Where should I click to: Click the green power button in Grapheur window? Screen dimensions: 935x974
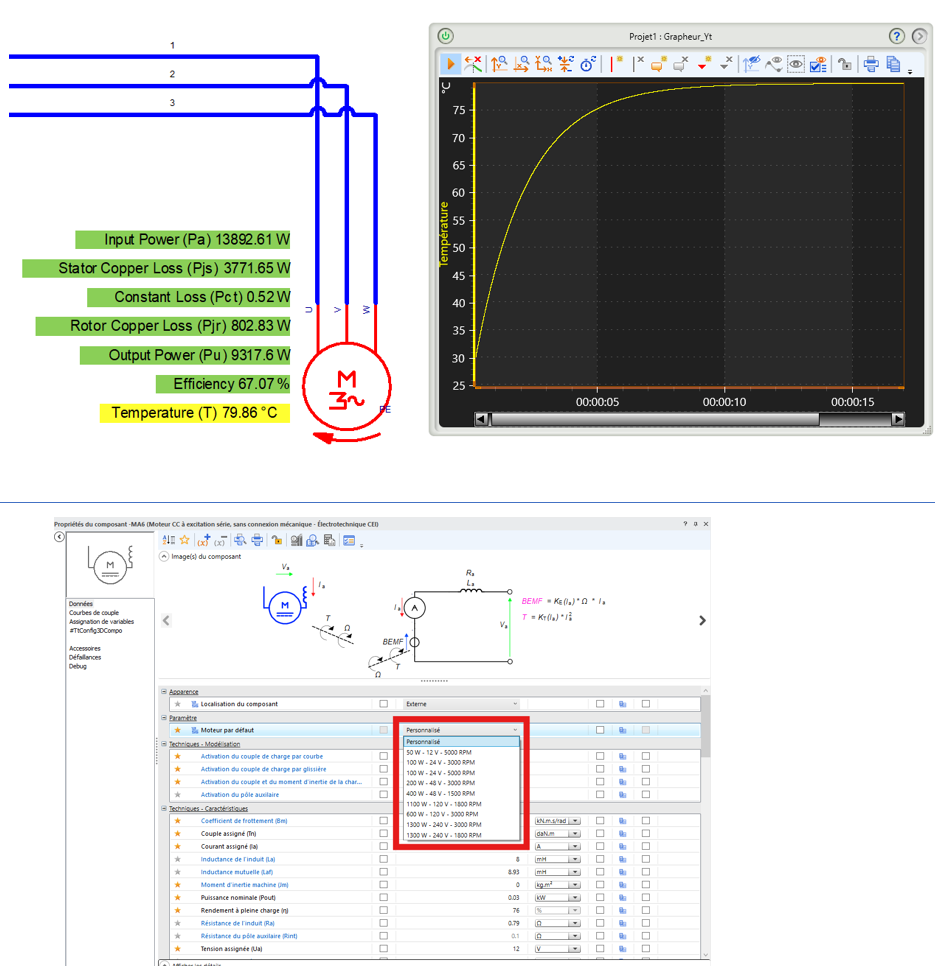coord(446,36)
